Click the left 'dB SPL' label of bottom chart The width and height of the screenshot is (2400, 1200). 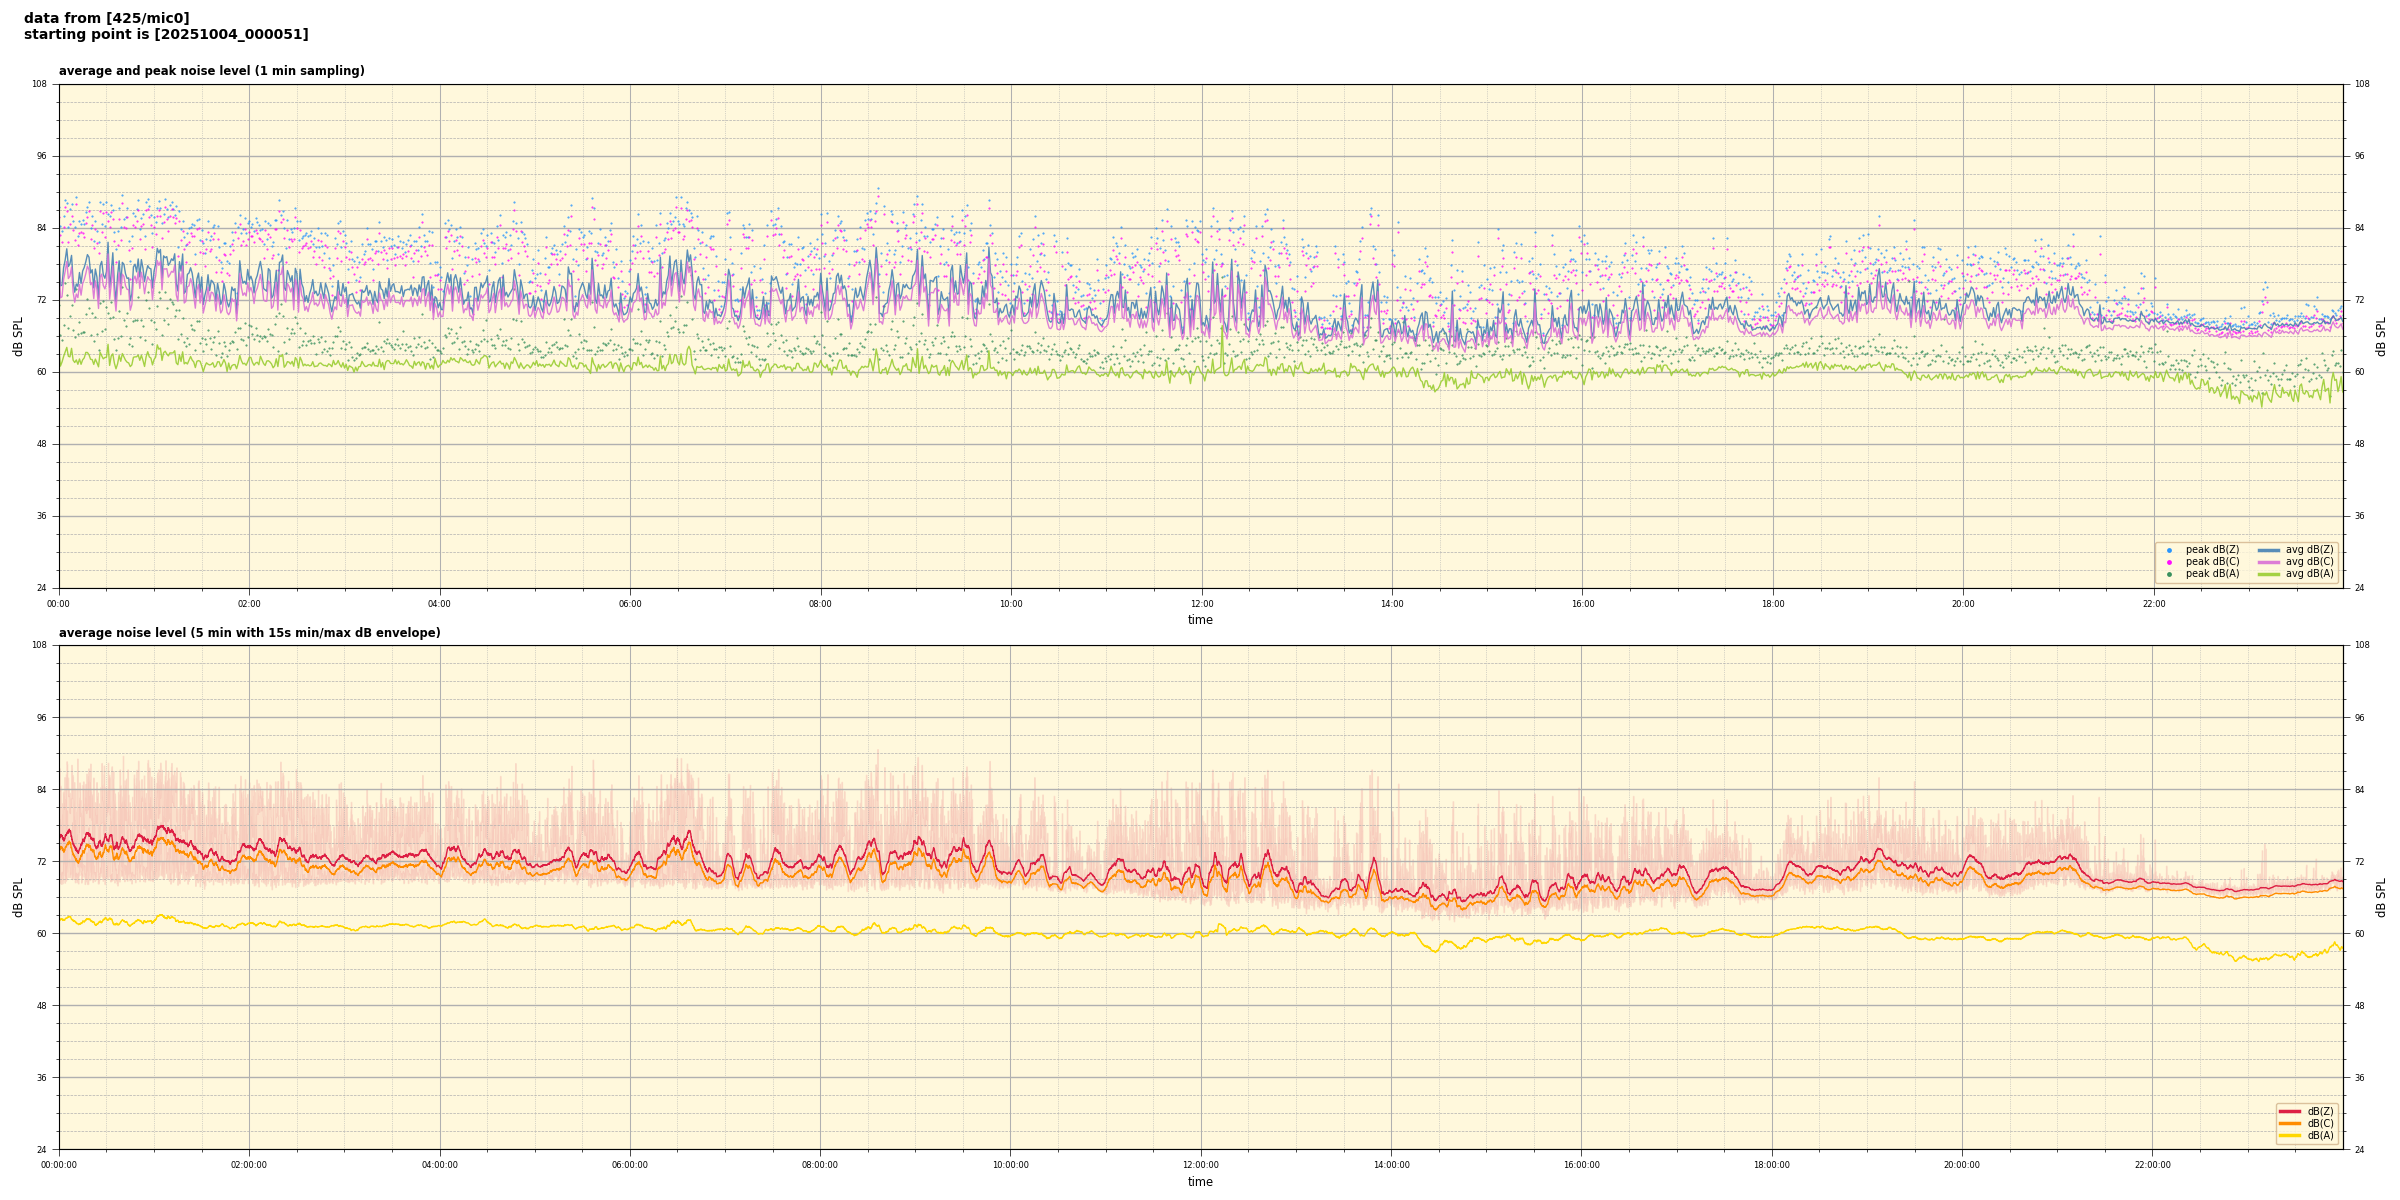pos(18,897)
